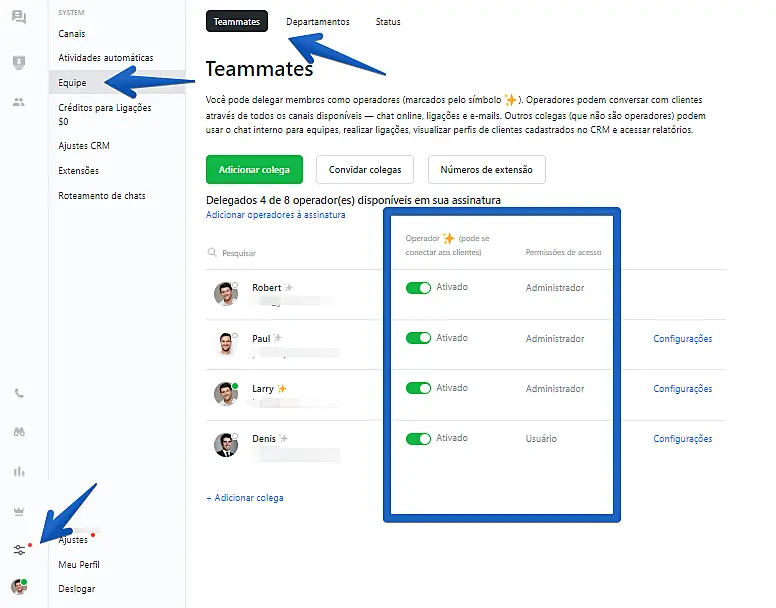The image size is (776, 608).
Task: Open the phone calls icon
Action: pos(19,393)
